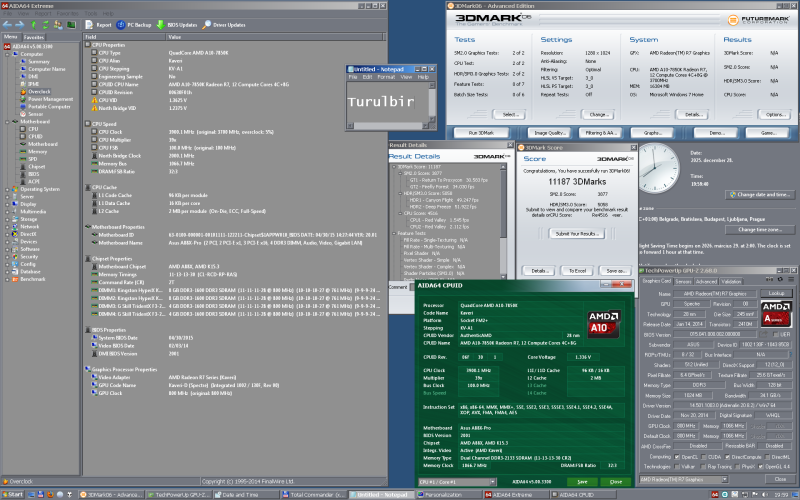
Task: Click the Result Details vertical scrollbar
Action: pos(503,221)
